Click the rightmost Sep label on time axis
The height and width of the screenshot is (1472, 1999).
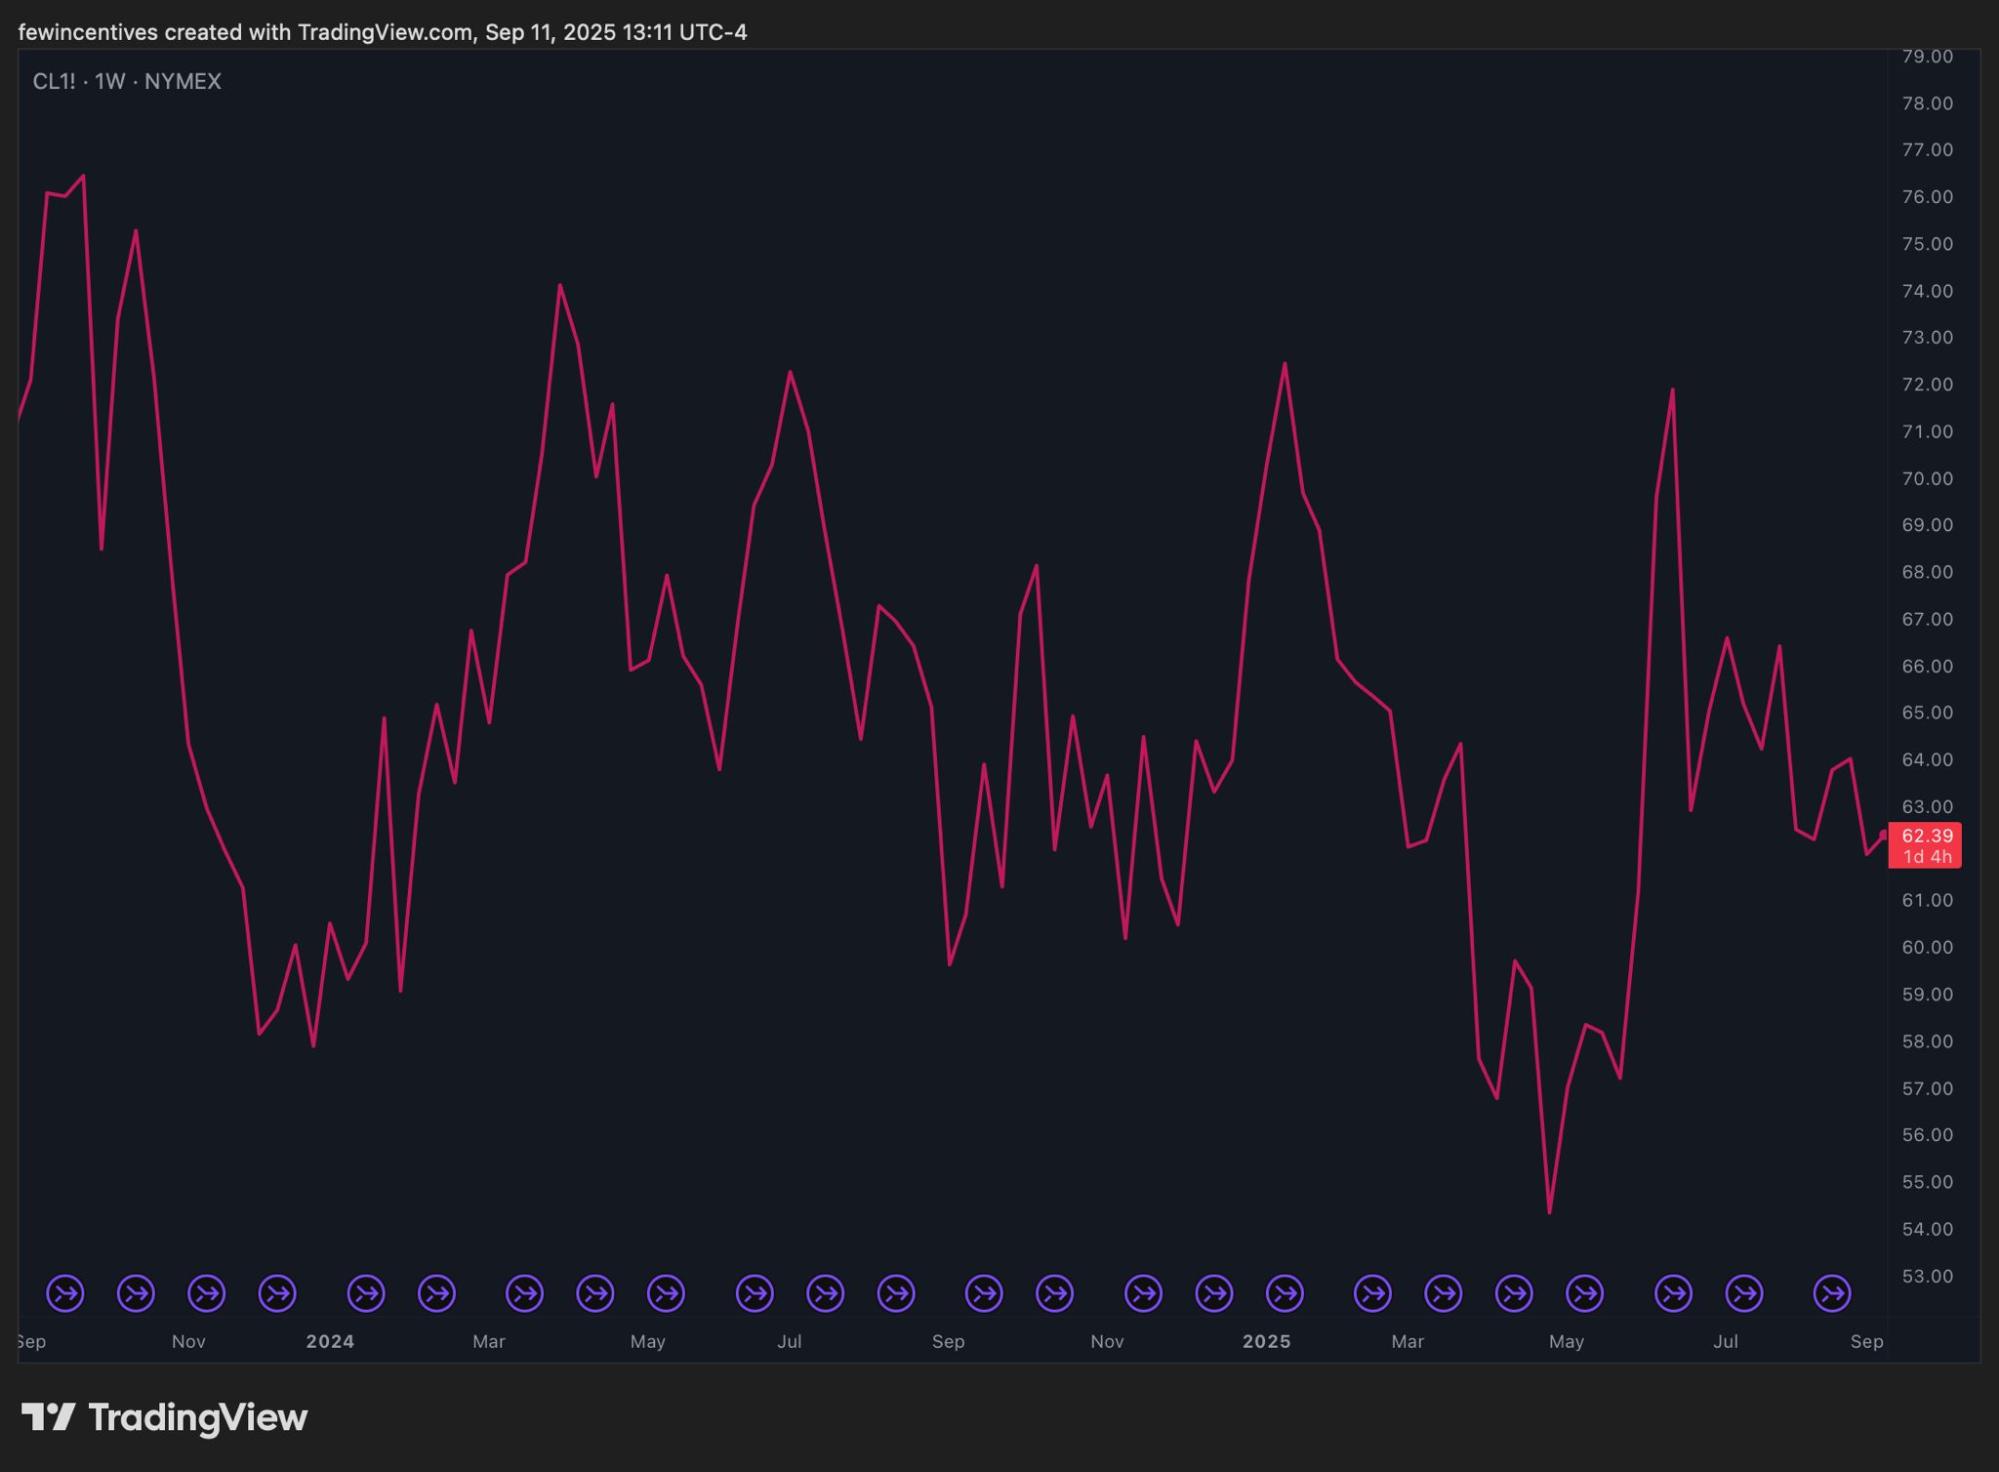coord(1866,1341)
